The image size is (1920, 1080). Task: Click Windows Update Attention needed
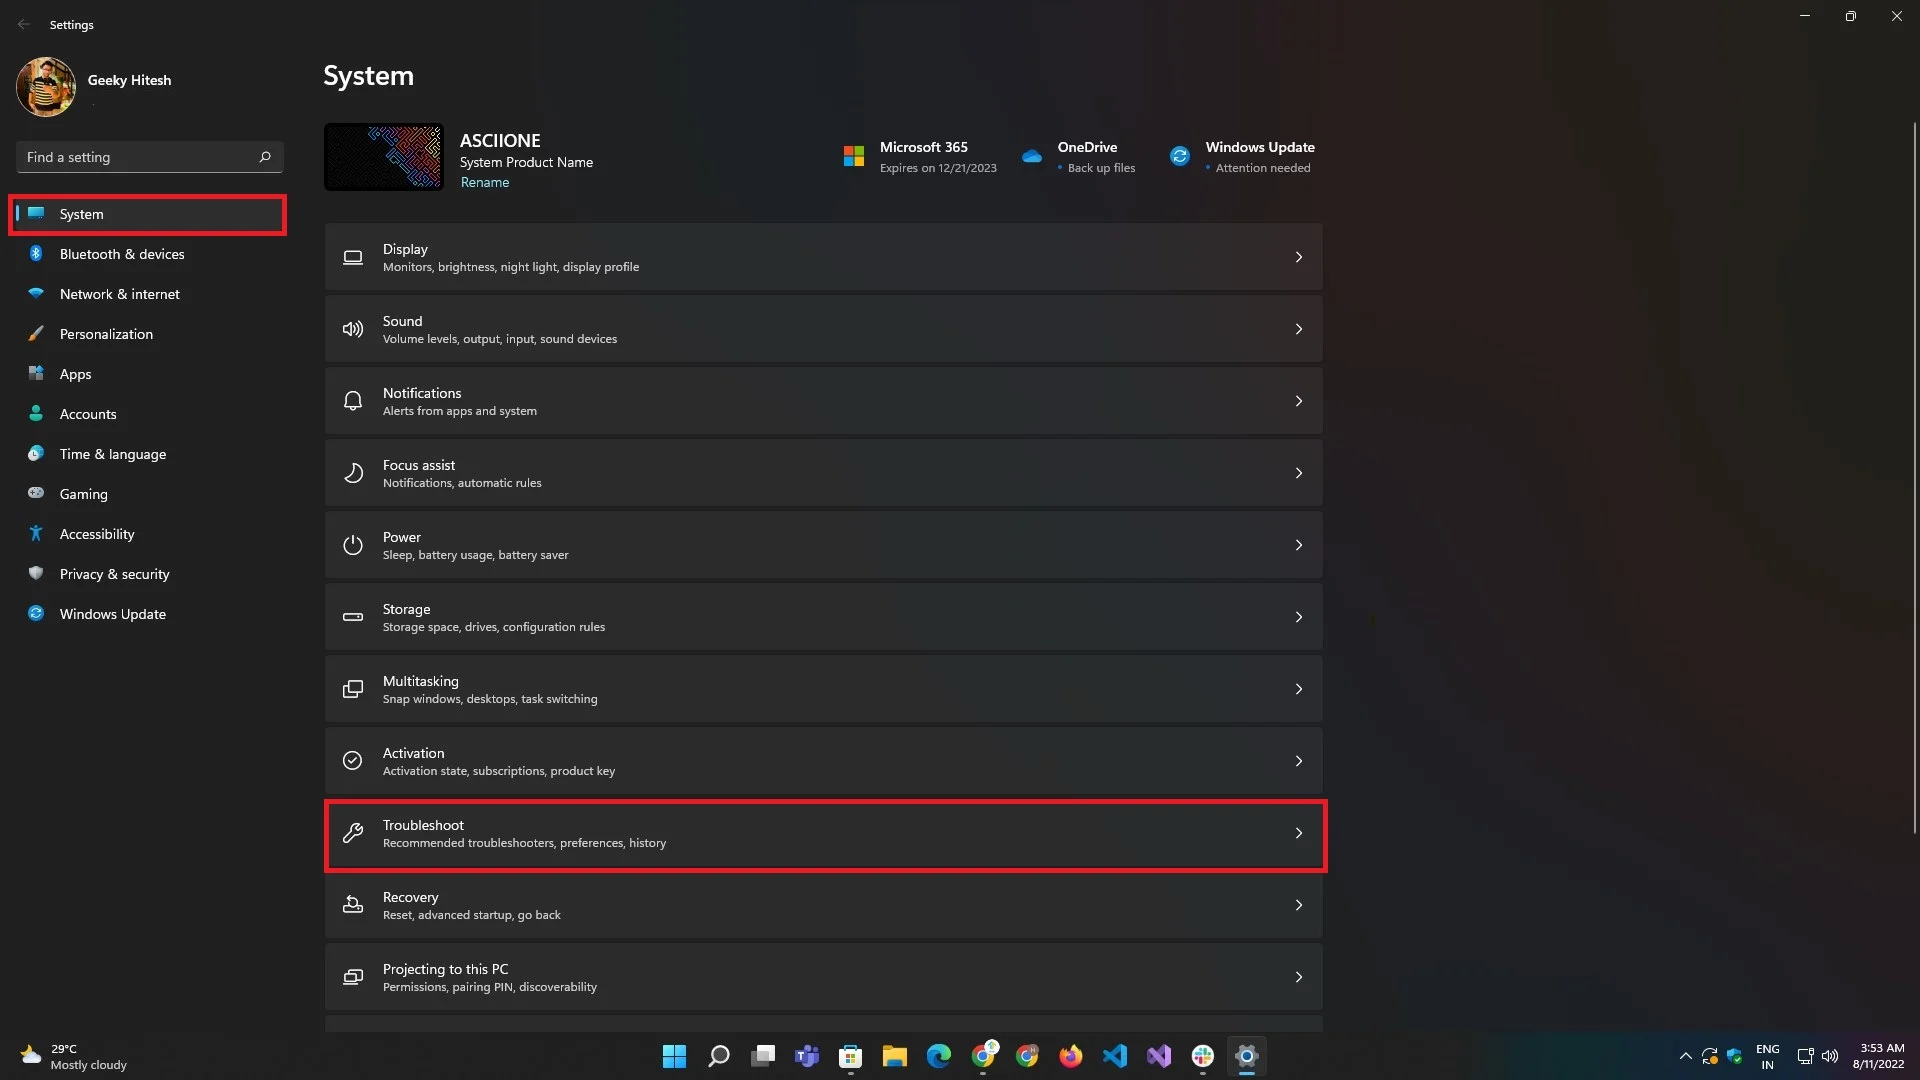tap(1262, 168)
